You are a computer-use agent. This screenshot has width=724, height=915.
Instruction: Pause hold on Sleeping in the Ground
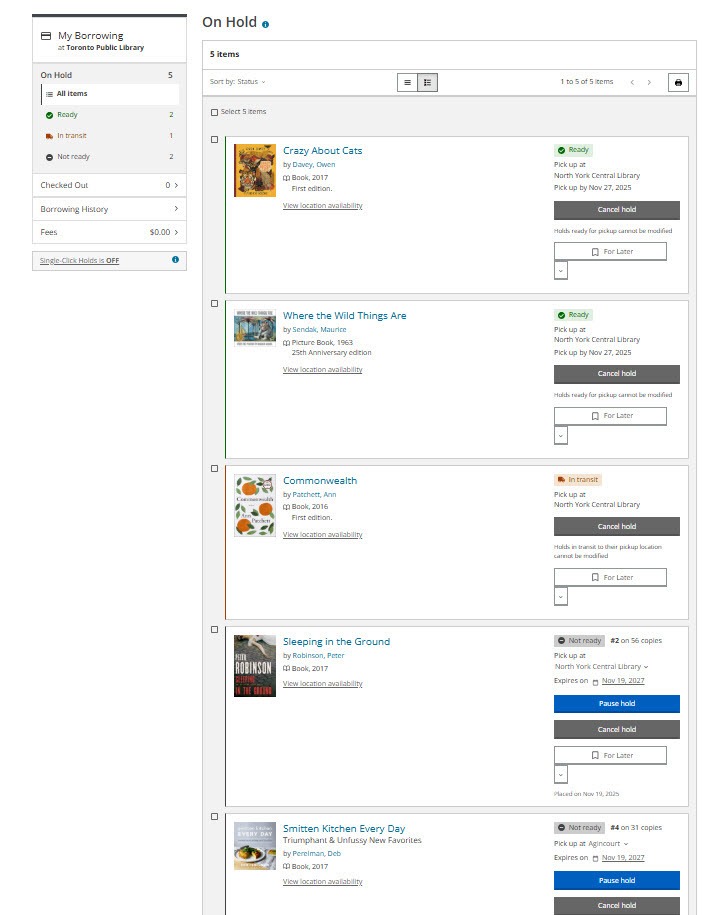tap(617, 704)
